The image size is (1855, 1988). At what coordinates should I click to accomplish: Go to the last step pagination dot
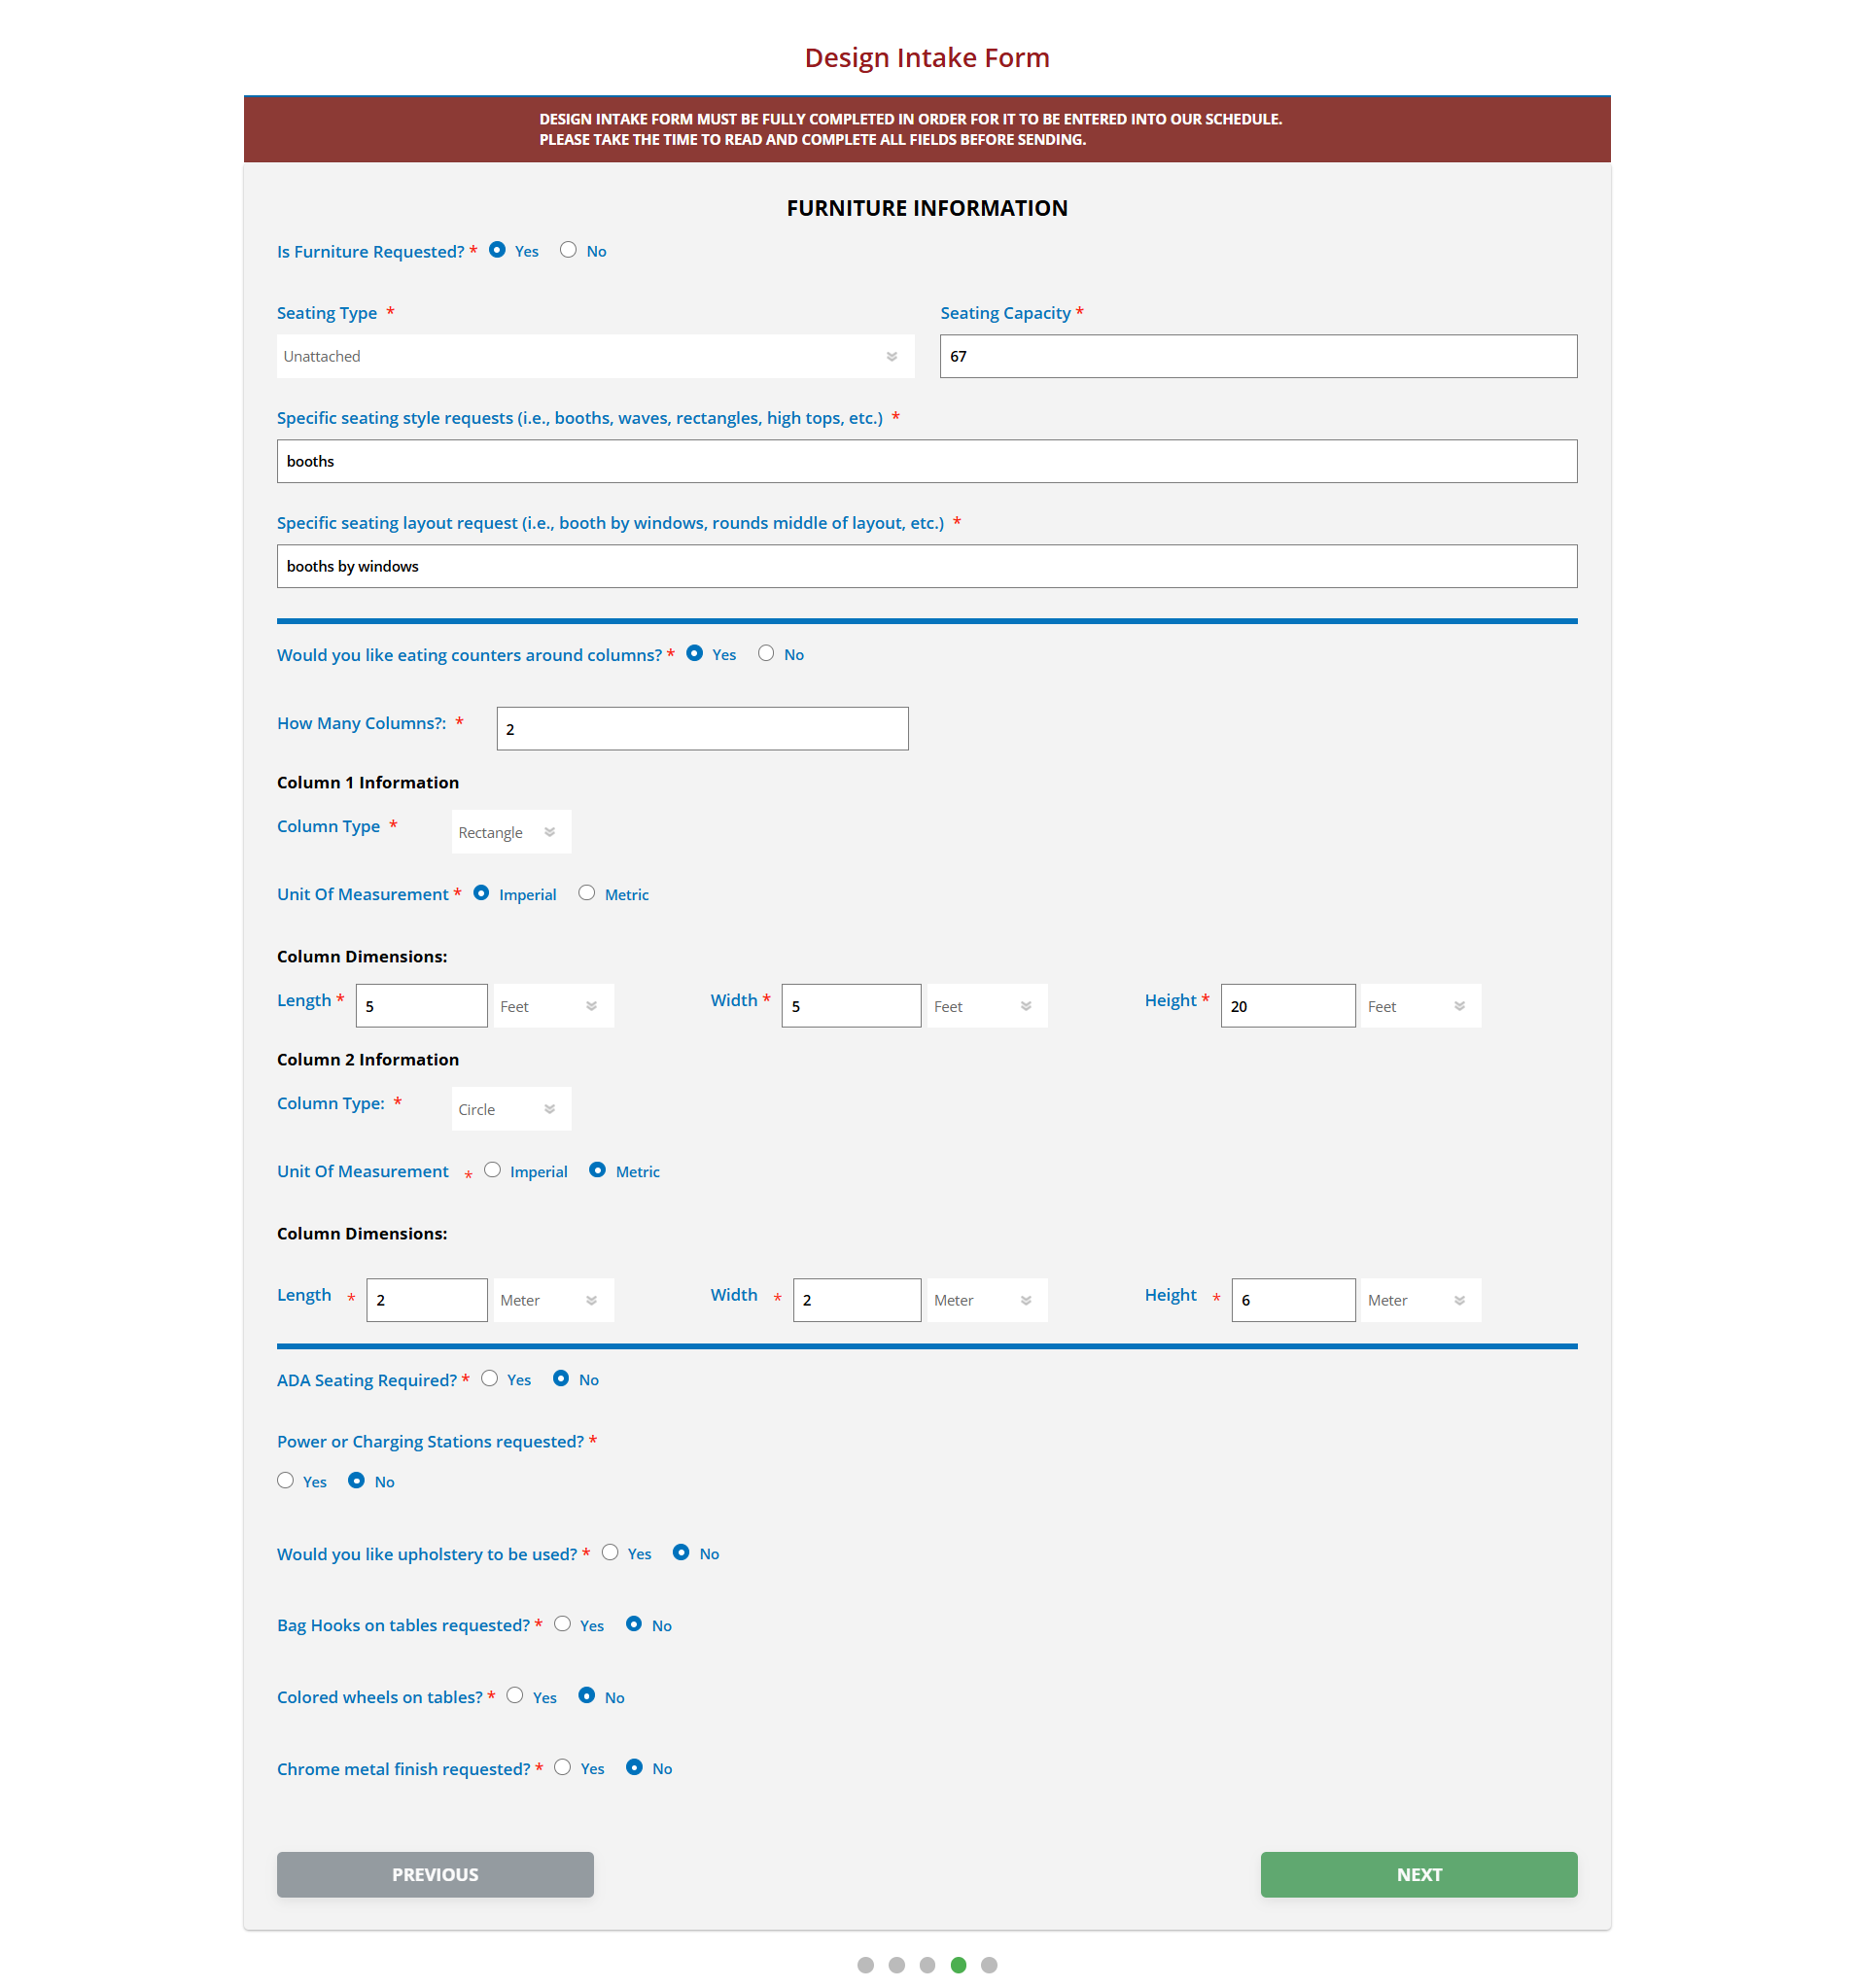(x=989, y=1965)
